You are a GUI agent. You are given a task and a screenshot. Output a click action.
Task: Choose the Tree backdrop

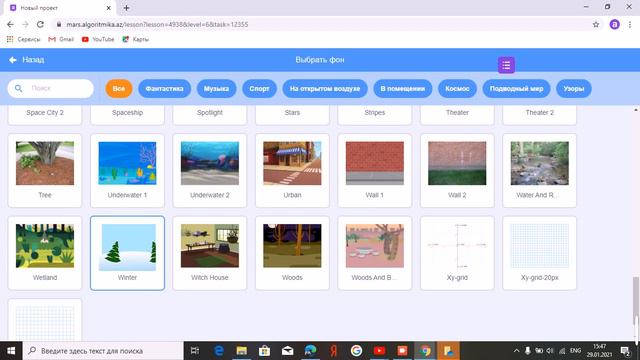pyautogui.click(x=45, y=171)
